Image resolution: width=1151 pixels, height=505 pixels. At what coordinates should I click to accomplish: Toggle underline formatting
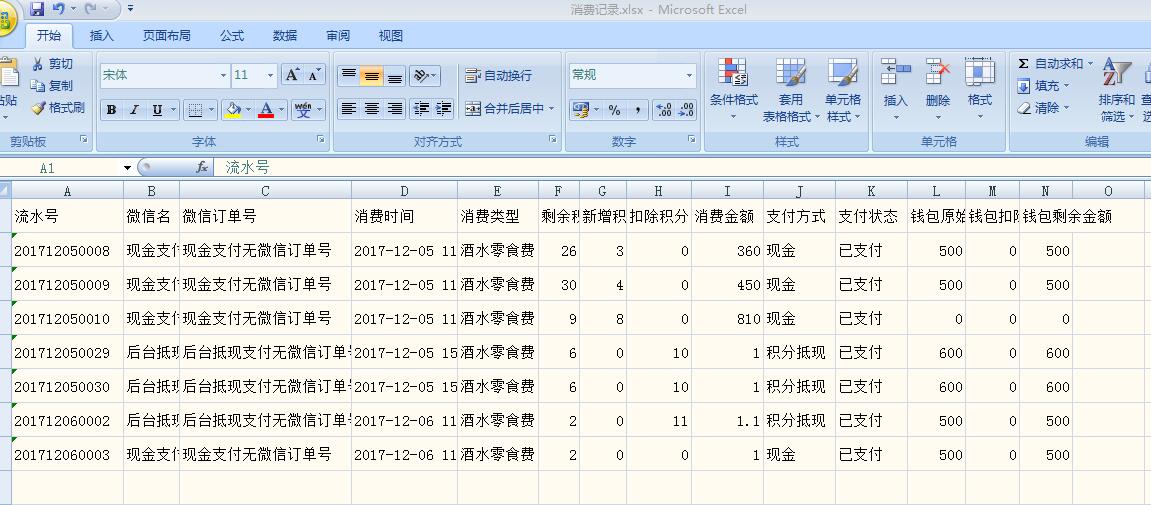click(156, 110)
